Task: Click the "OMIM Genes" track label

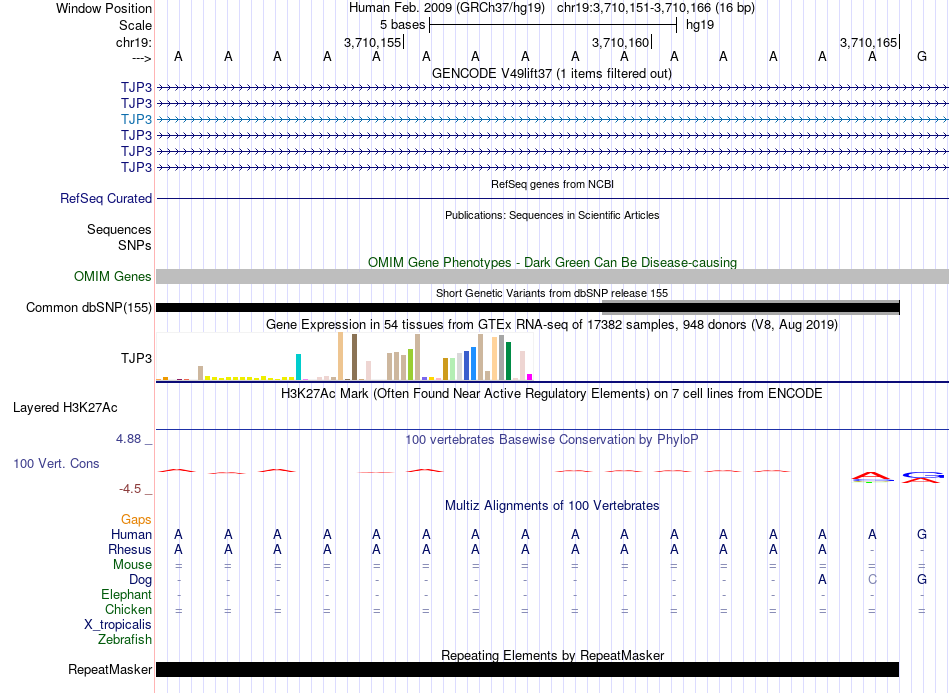Action: pyautogui.click(x=113, y=276)
